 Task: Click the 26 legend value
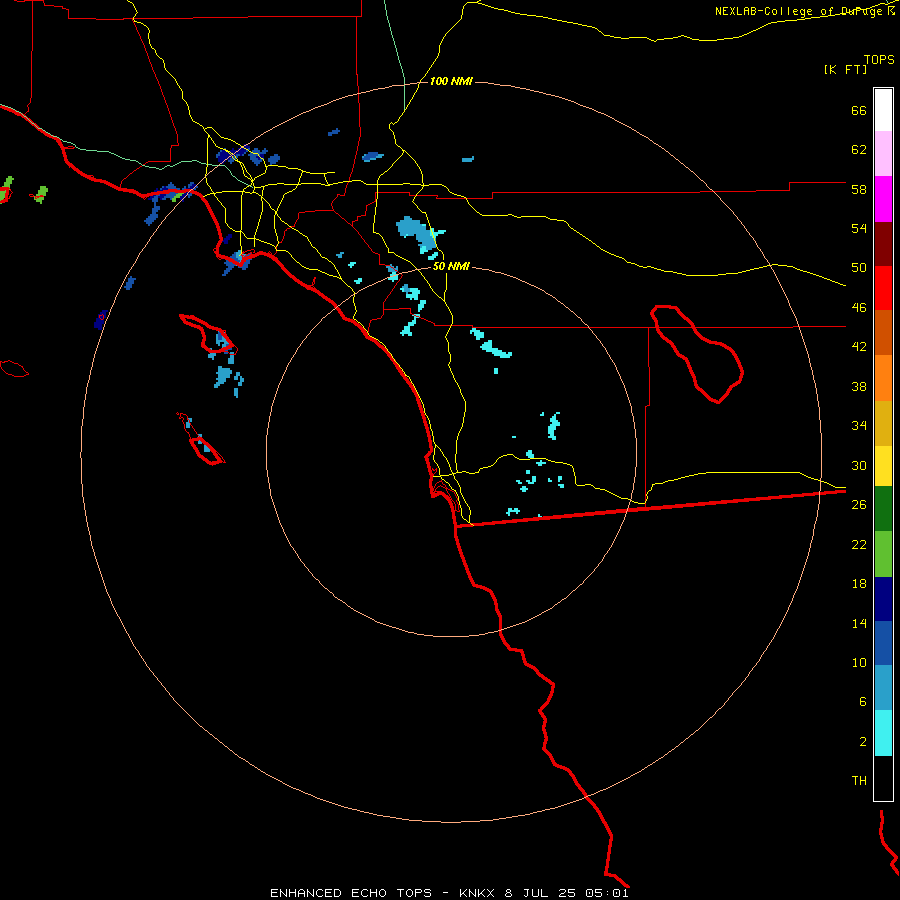point(859,505)
